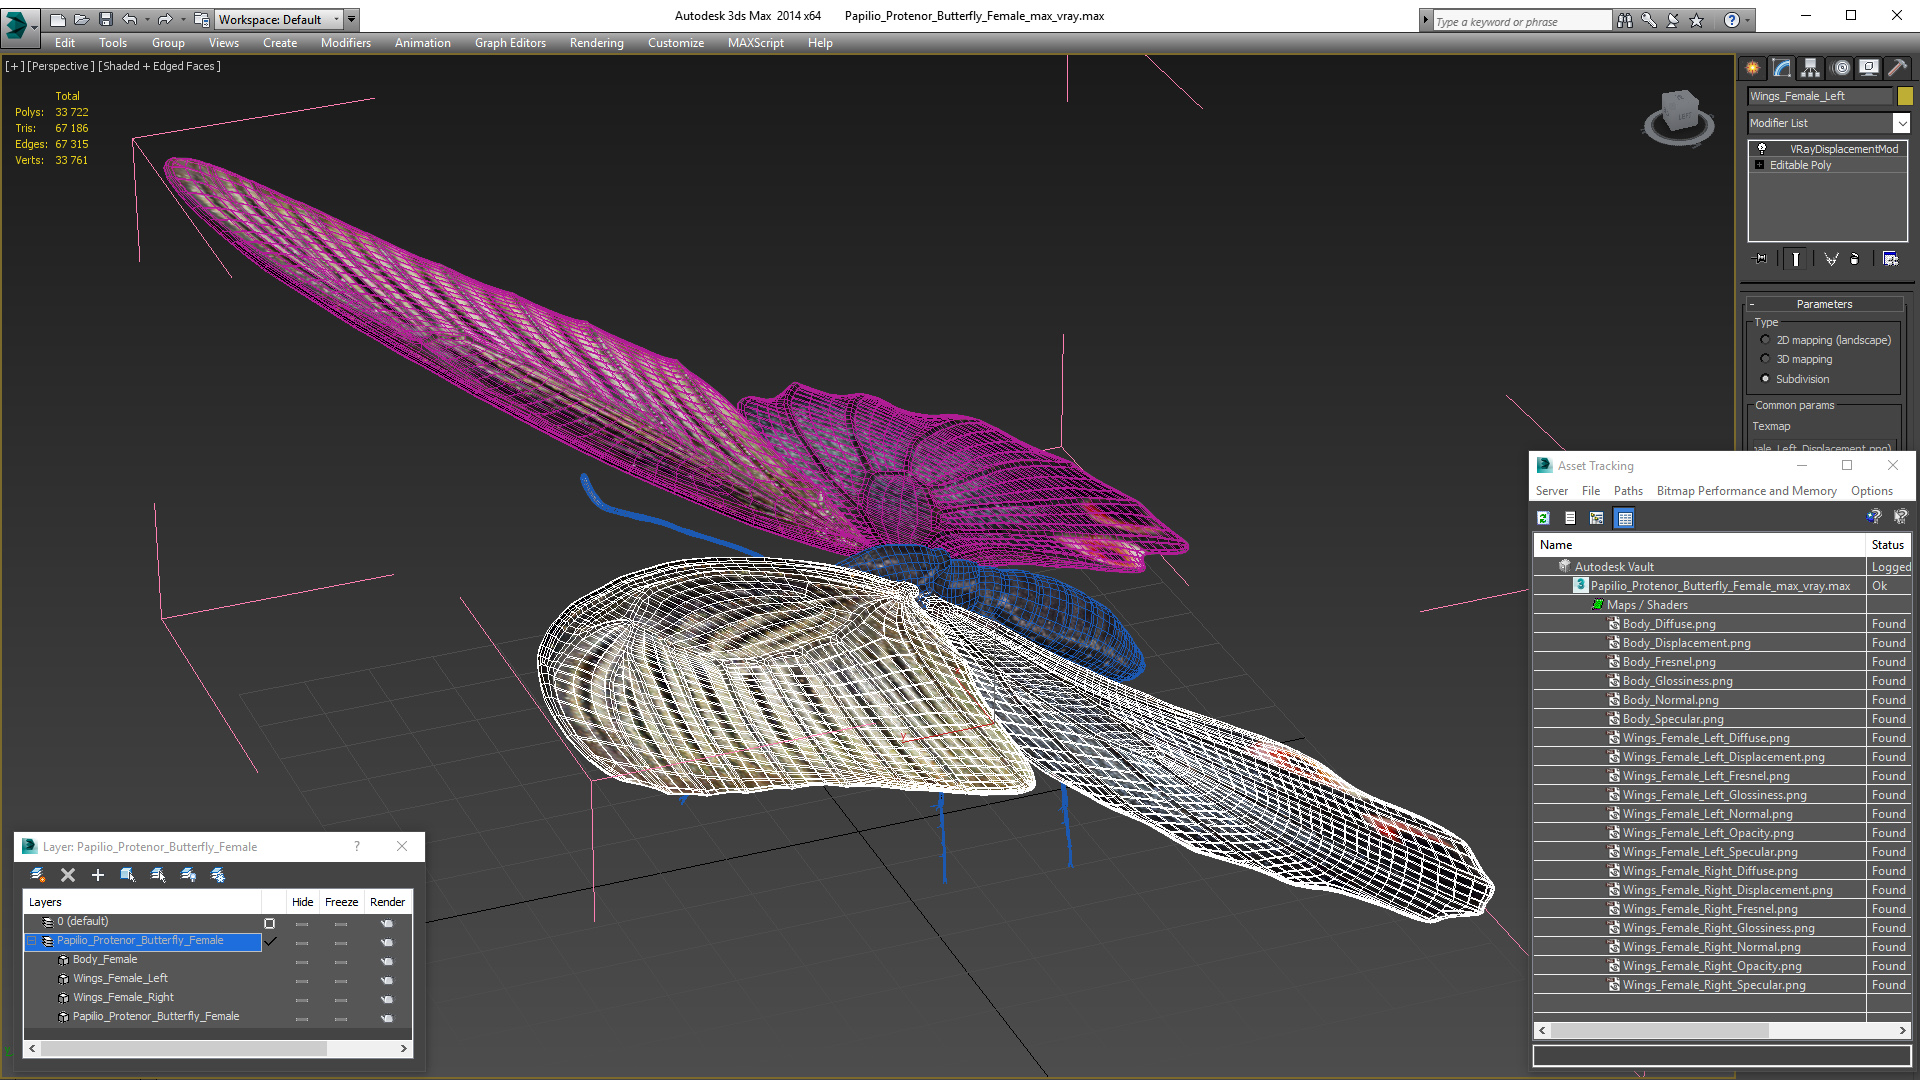
Task: Select 3D mapping radio button
Action: (1765, 359)
